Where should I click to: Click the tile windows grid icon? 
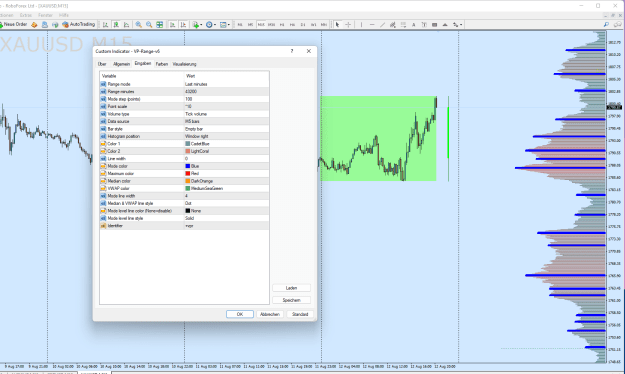coord(159,25)
